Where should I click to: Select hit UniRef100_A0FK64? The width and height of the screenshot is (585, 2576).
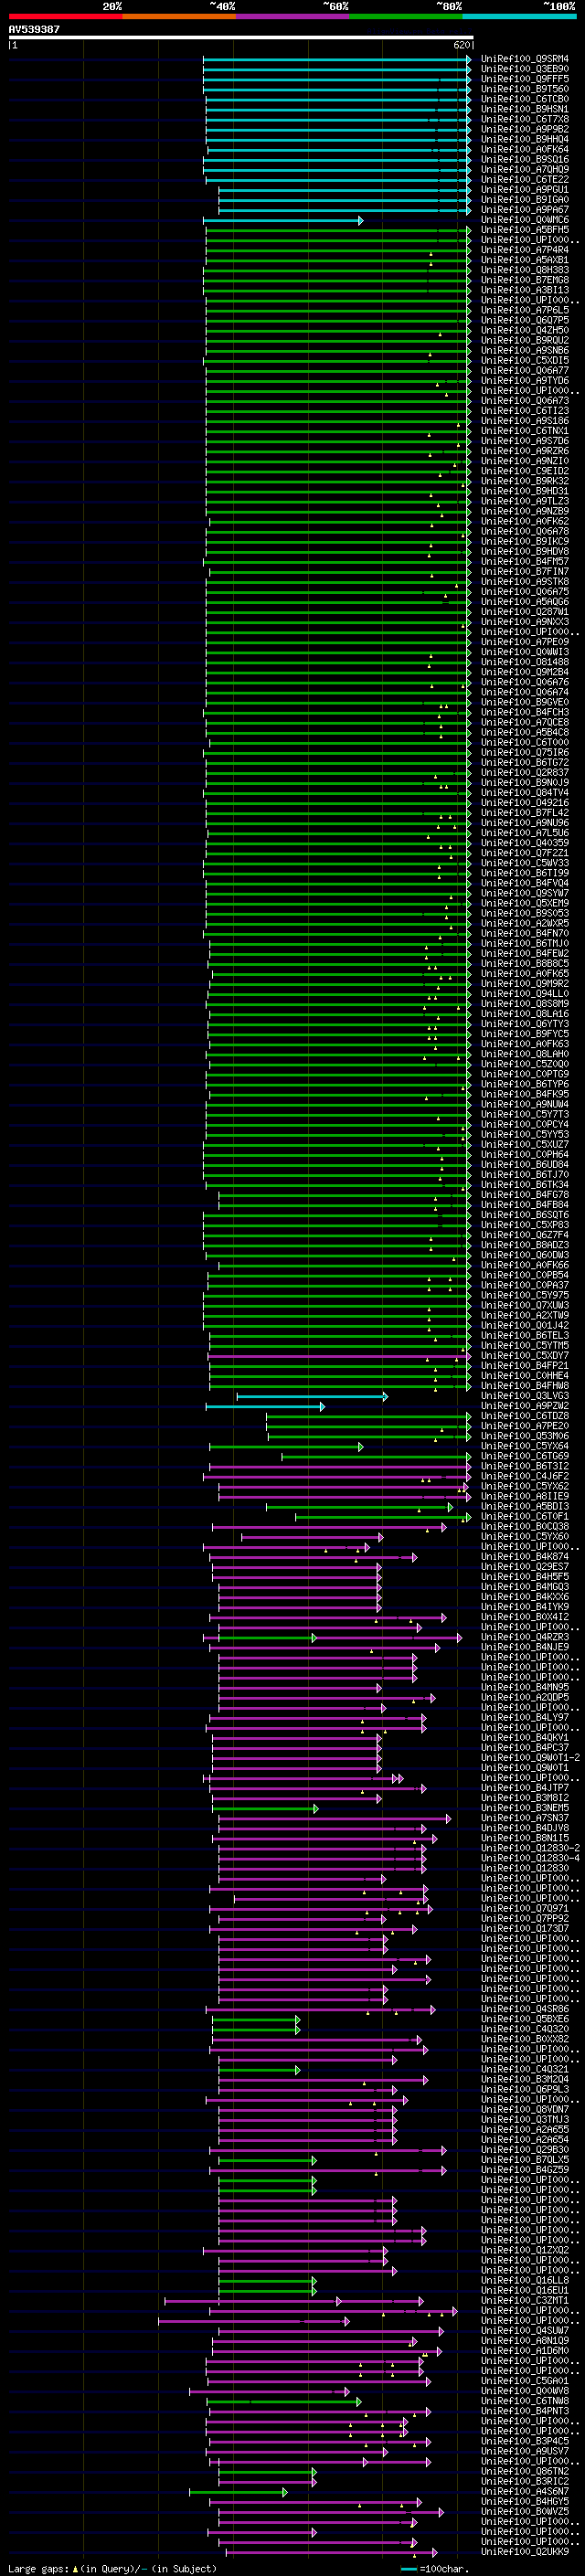pyautogui.click(x=525, y=149)
